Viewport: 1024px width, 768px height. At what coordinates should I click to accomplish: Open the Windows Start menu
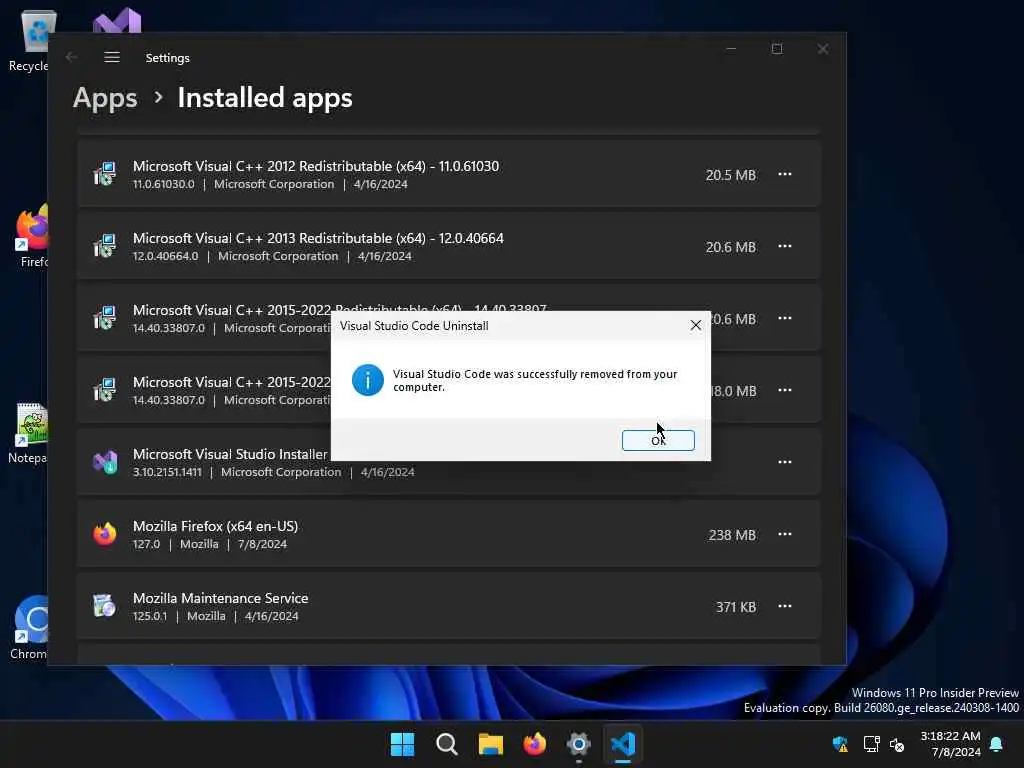(x=402, y=744)
